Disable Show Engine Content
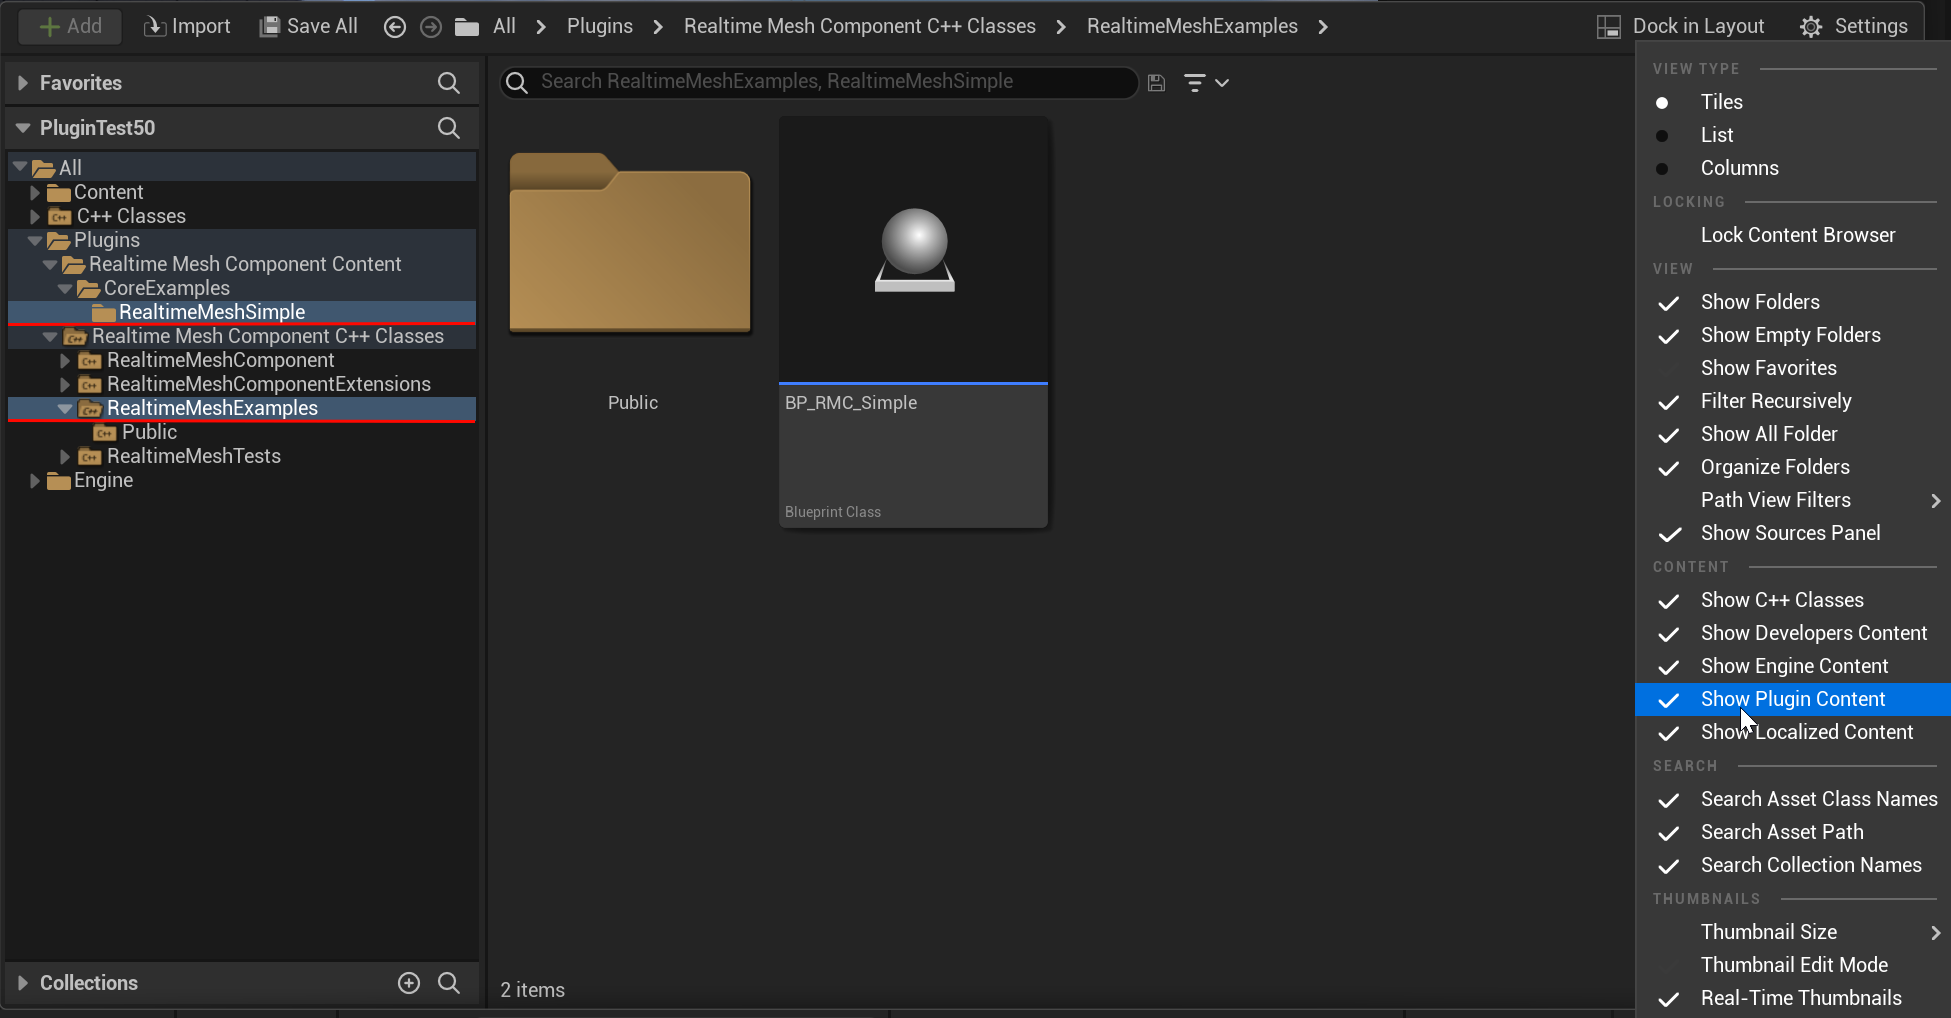Screen dimensions: 1951x1018 (1795, 666)
